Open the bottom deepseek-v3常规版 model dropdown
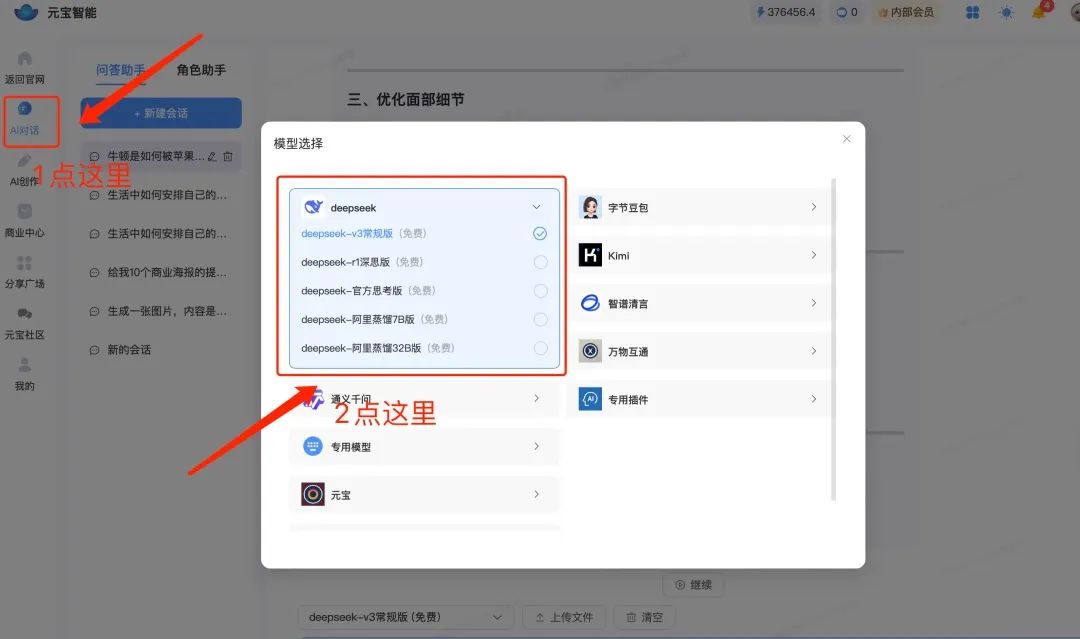This screenshot has width=1080, height=639. tap(405, 617)
